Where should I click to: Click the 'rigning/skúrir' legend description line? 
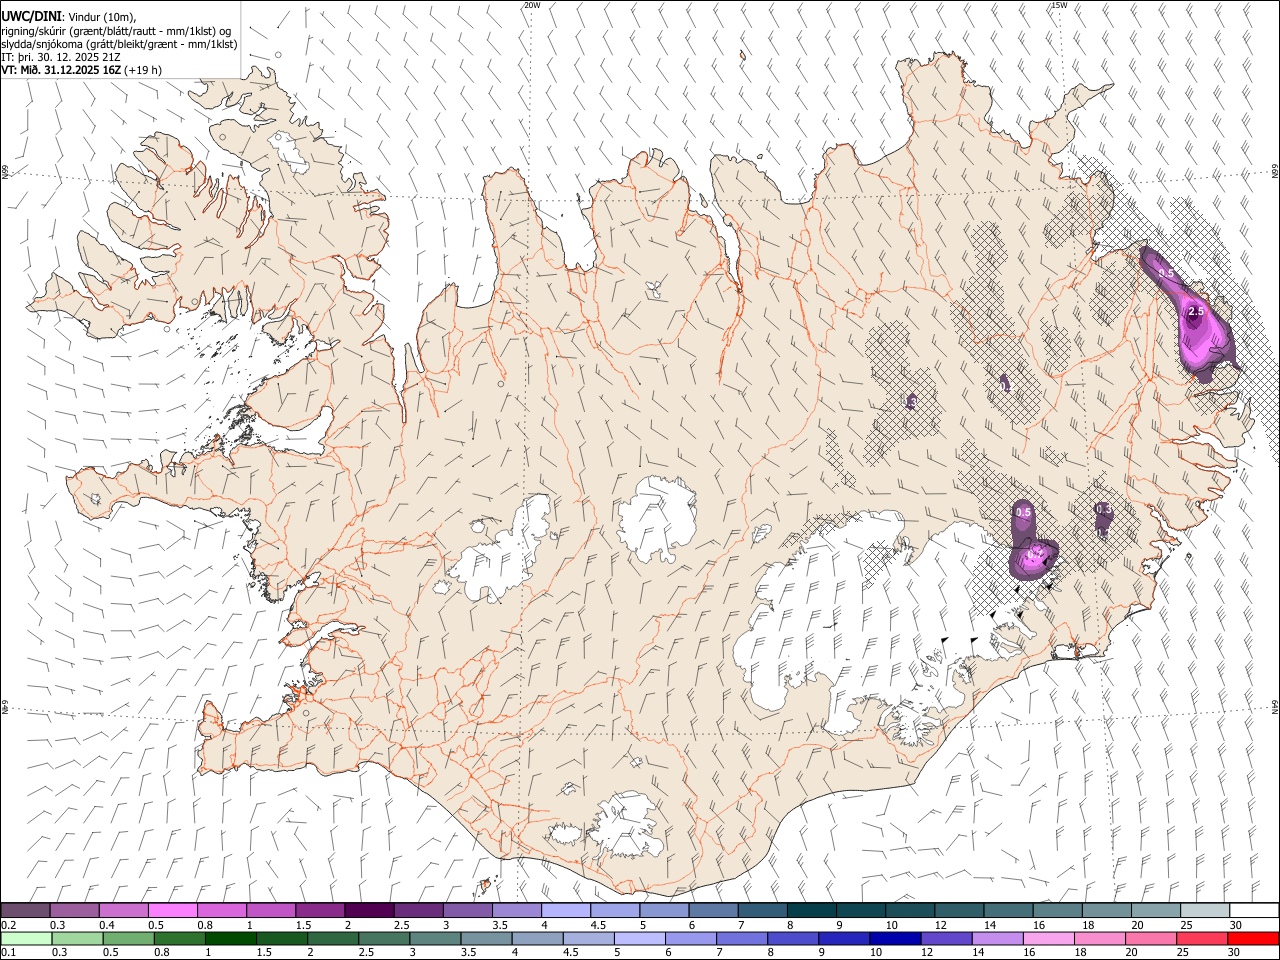(116, 31)
